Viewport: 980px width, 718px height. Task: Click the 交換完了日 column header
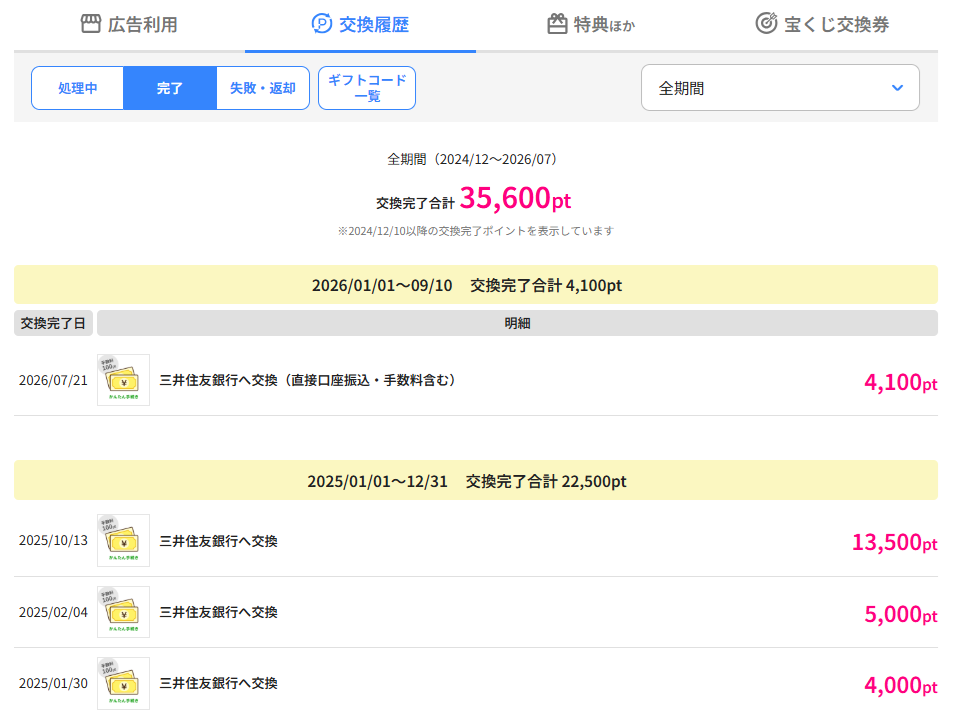coord(53,323)
